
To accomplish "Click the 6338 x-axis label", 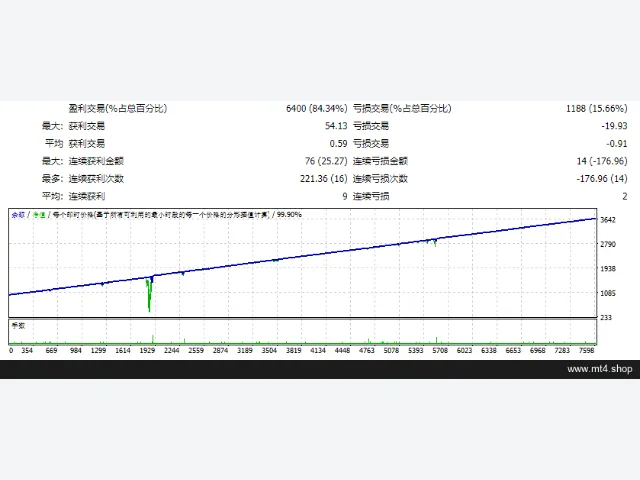I will click(489, 350).
